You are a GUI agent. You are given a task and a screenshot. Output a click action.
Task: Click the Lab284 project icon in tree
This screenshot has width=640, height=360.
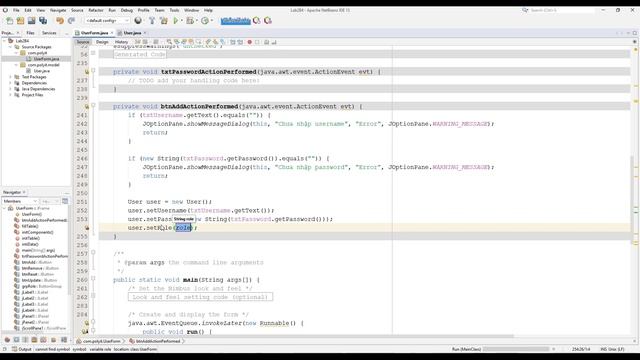11,41
